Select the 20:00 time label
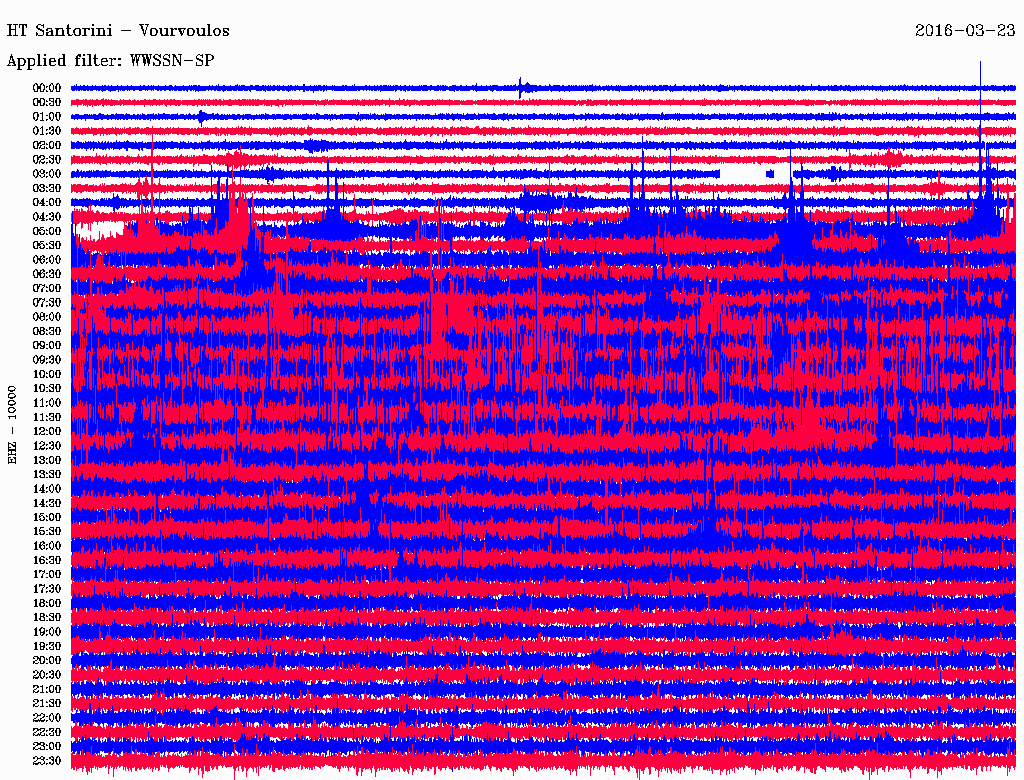The width and height of the screenshot is (1024, 780). 47,660
